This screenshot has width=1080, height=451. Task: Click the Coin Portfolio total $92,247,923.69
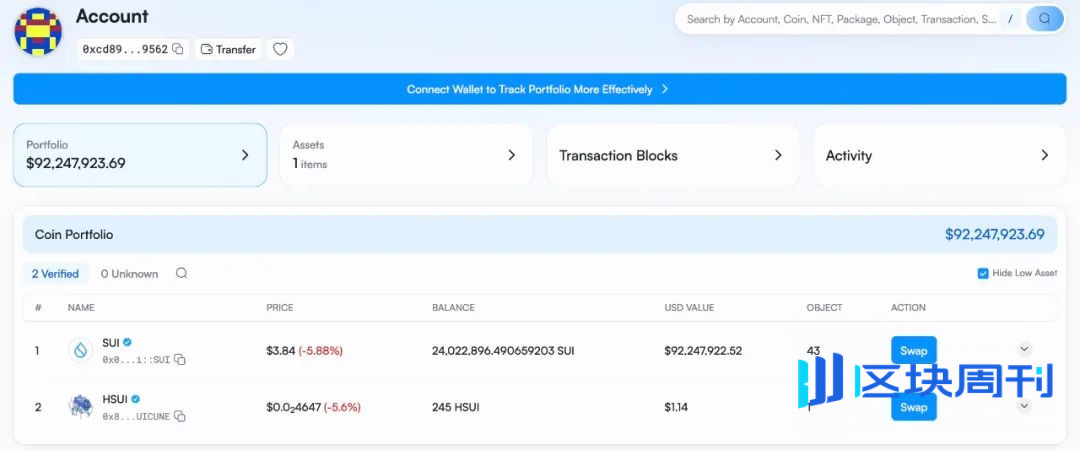pyautogui.click(x=995, y=234)
